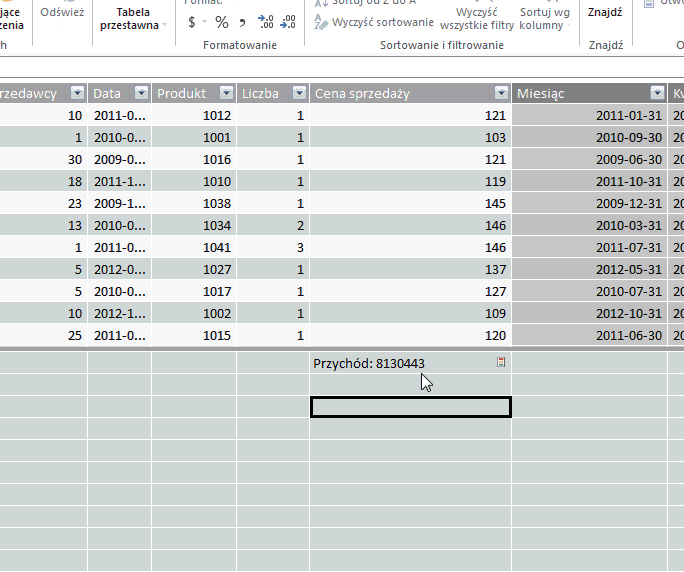Viewport: 684px width, 572px height.
Task: Select sale price cell 137
Action: click(410, 269)
